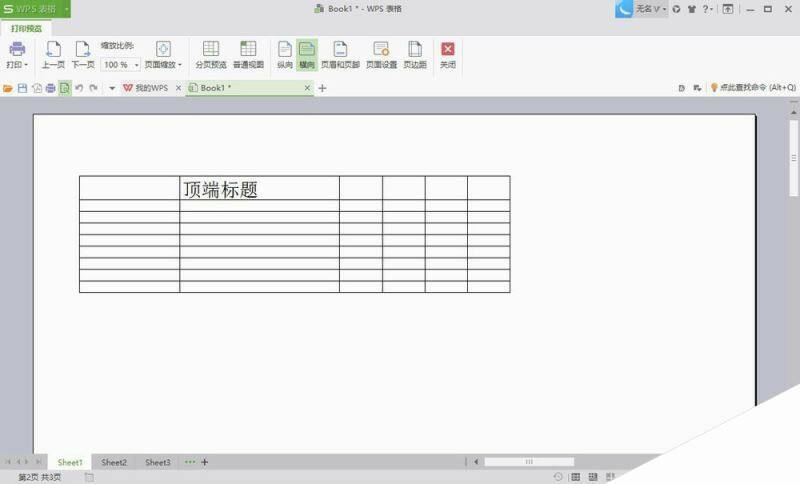Go to next page with 下一页

pos(83,55)
